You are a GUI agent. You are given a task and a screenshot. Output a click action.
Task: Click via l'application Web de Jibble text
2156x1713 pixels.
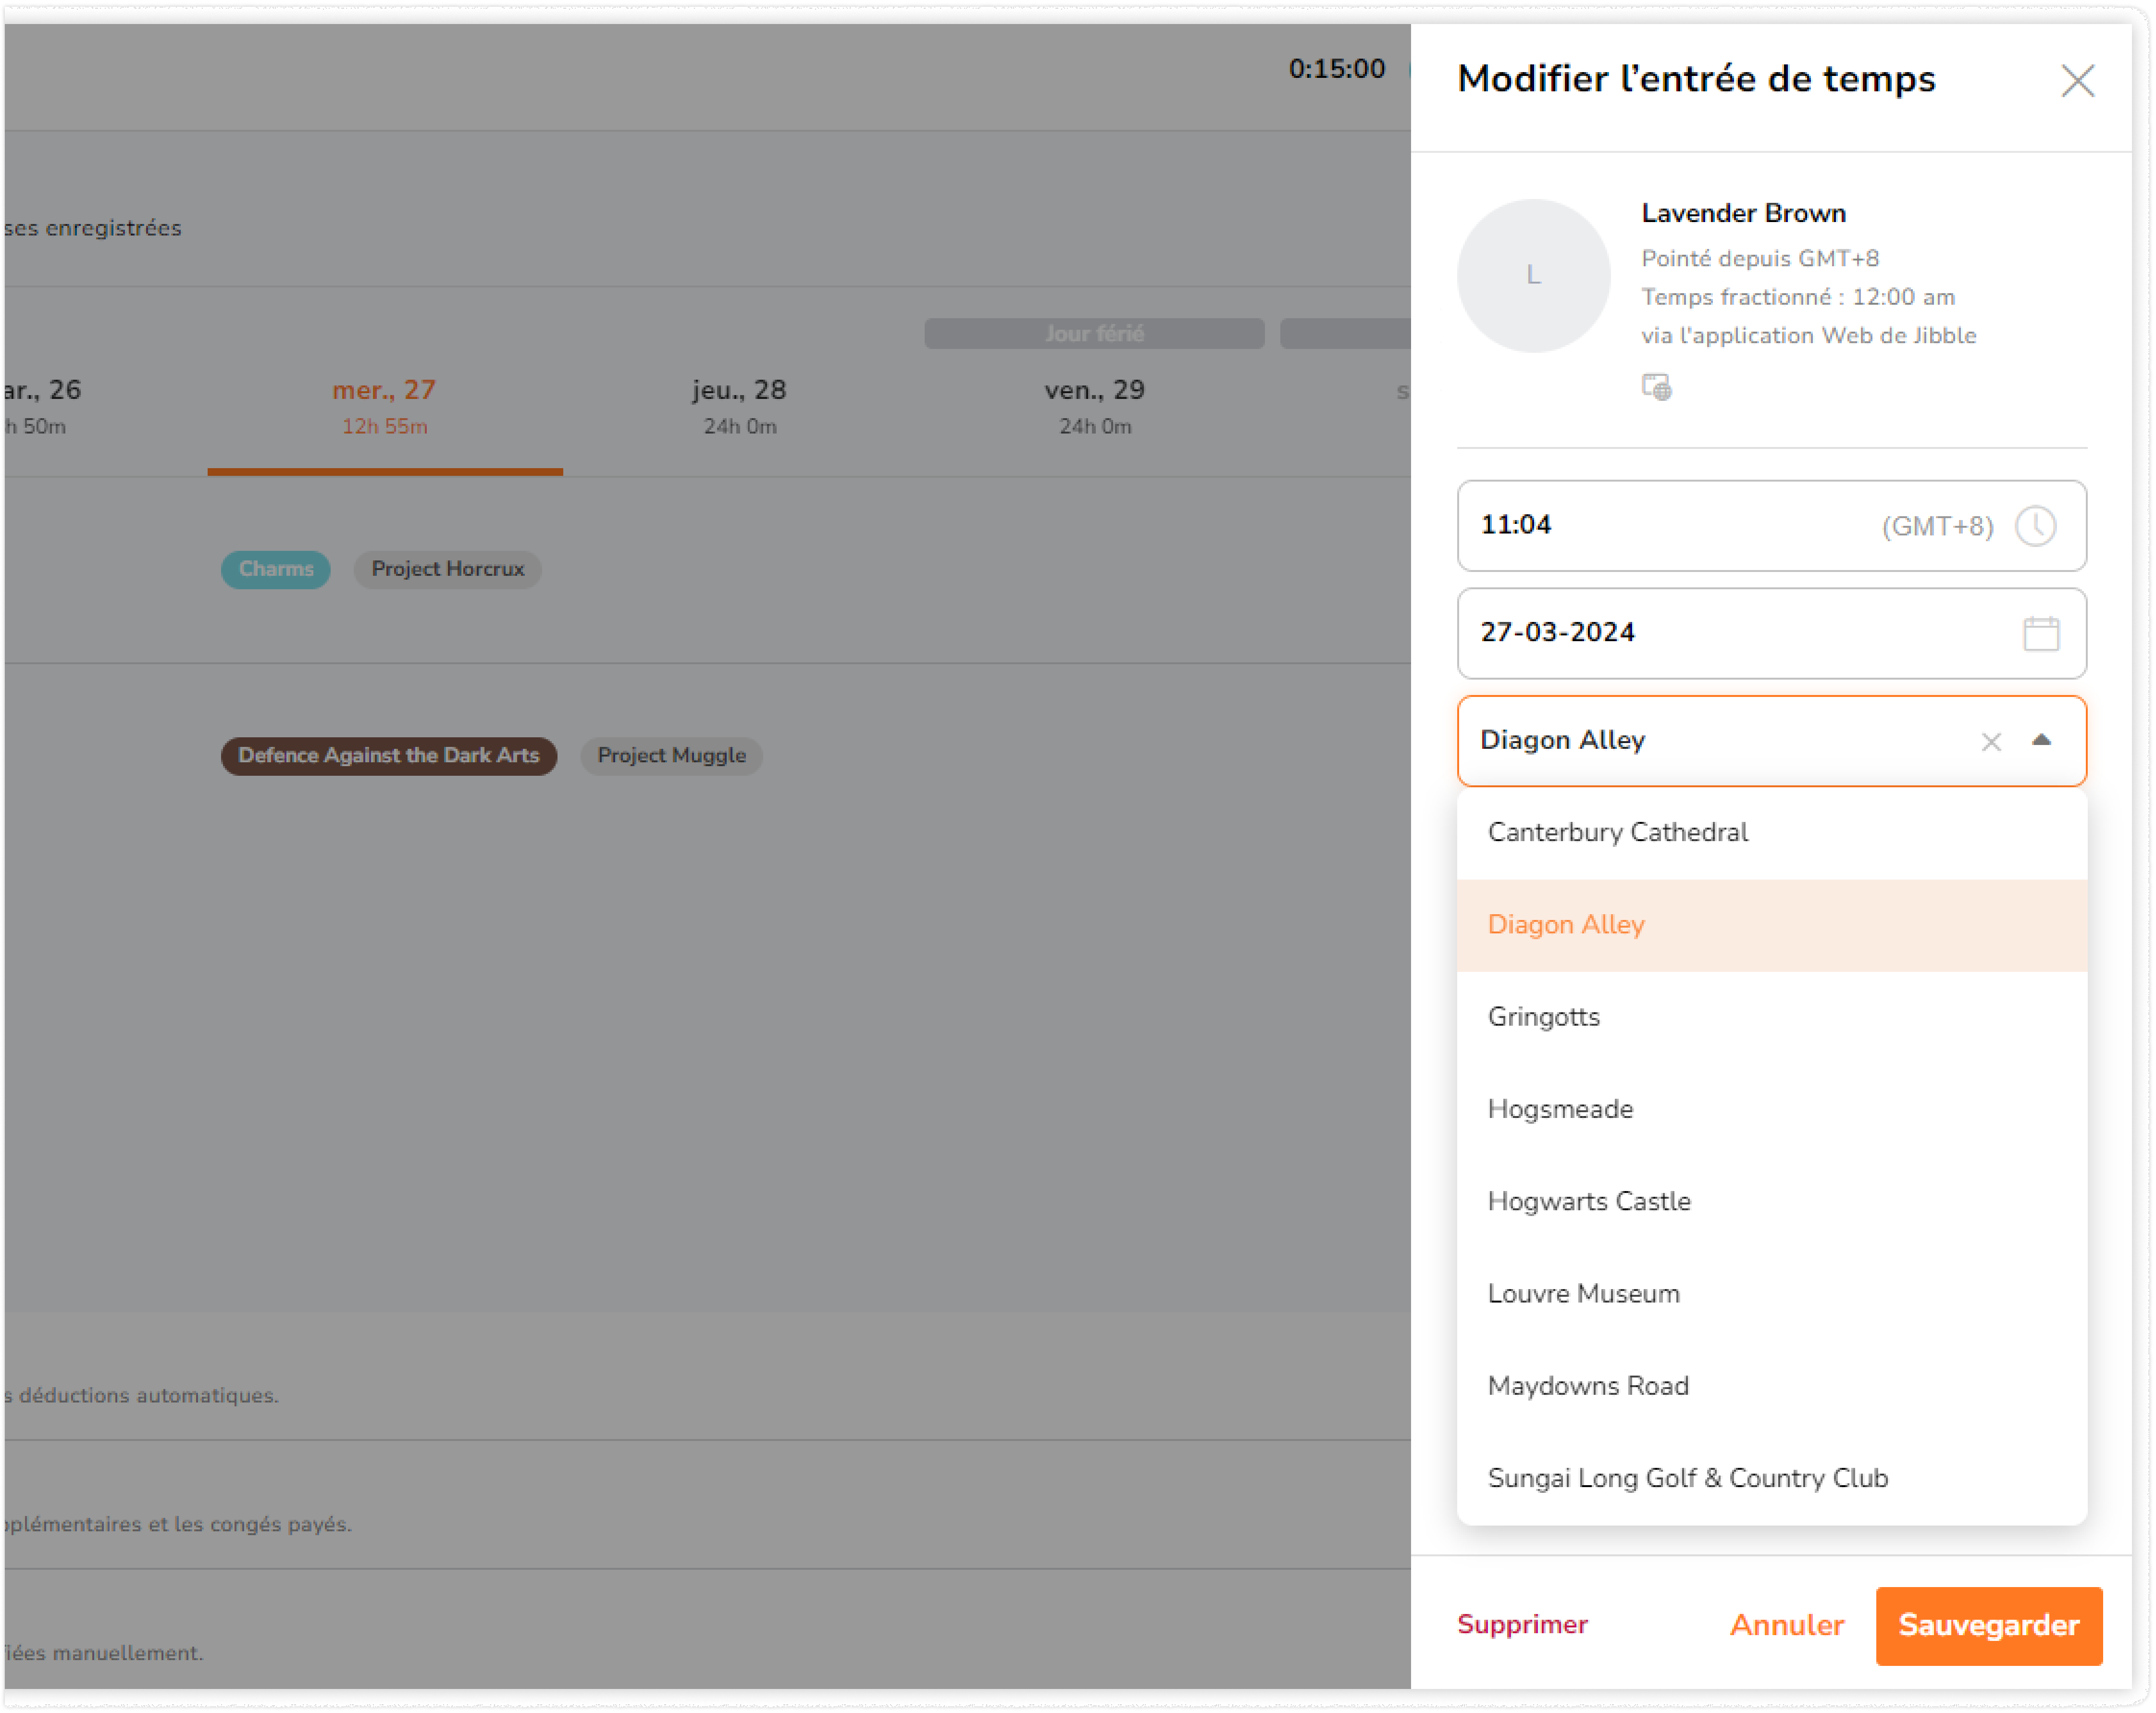1808,335
